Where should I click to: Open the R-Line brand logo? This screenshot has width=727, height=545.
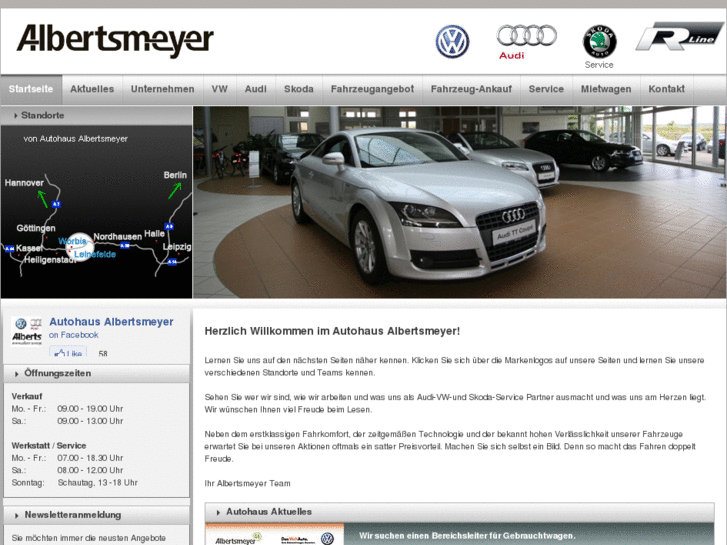click(679, 36)
